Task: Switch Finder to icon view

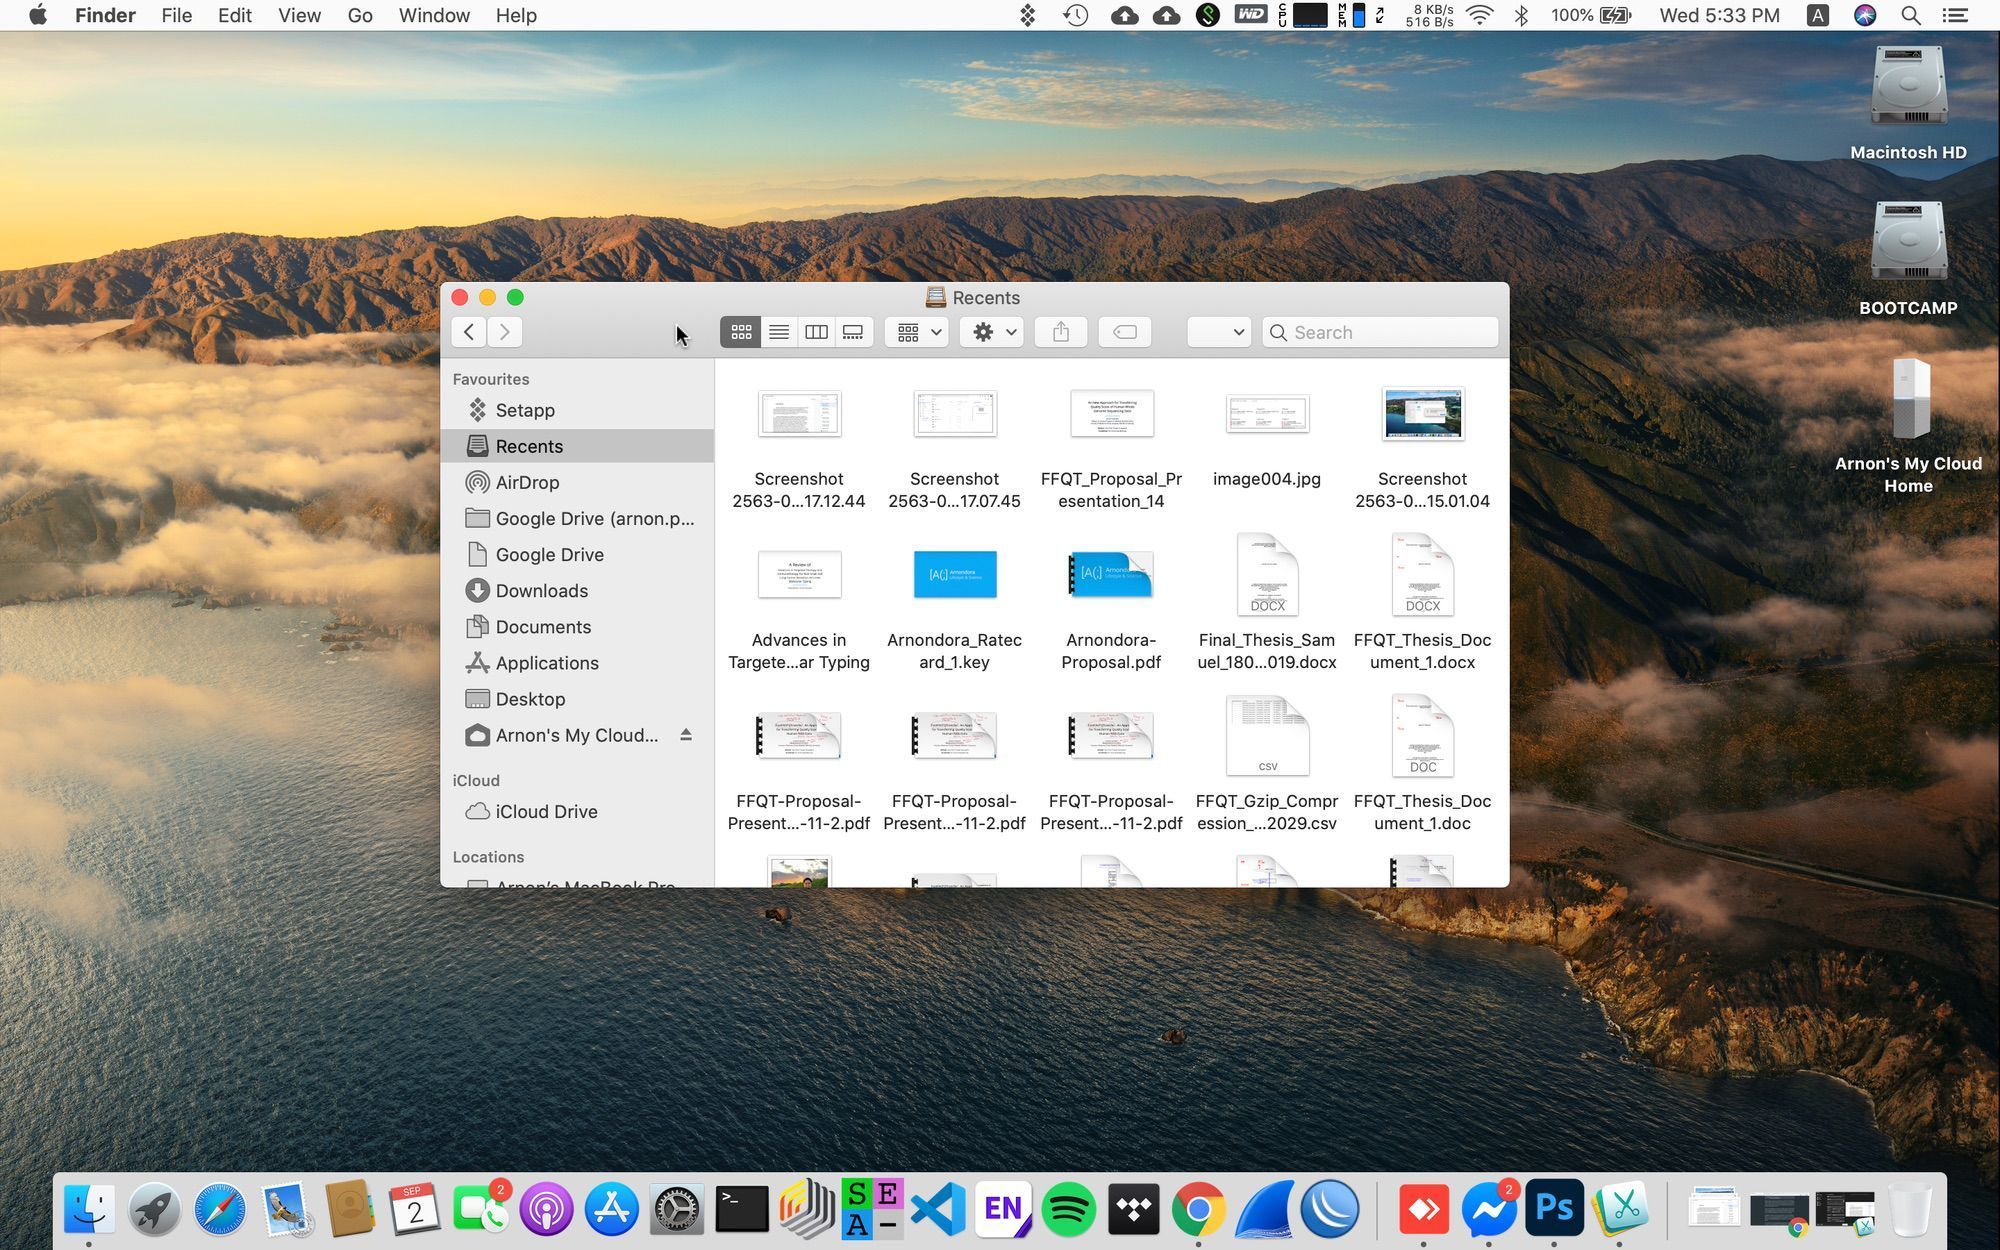Action: pos(741,332)
